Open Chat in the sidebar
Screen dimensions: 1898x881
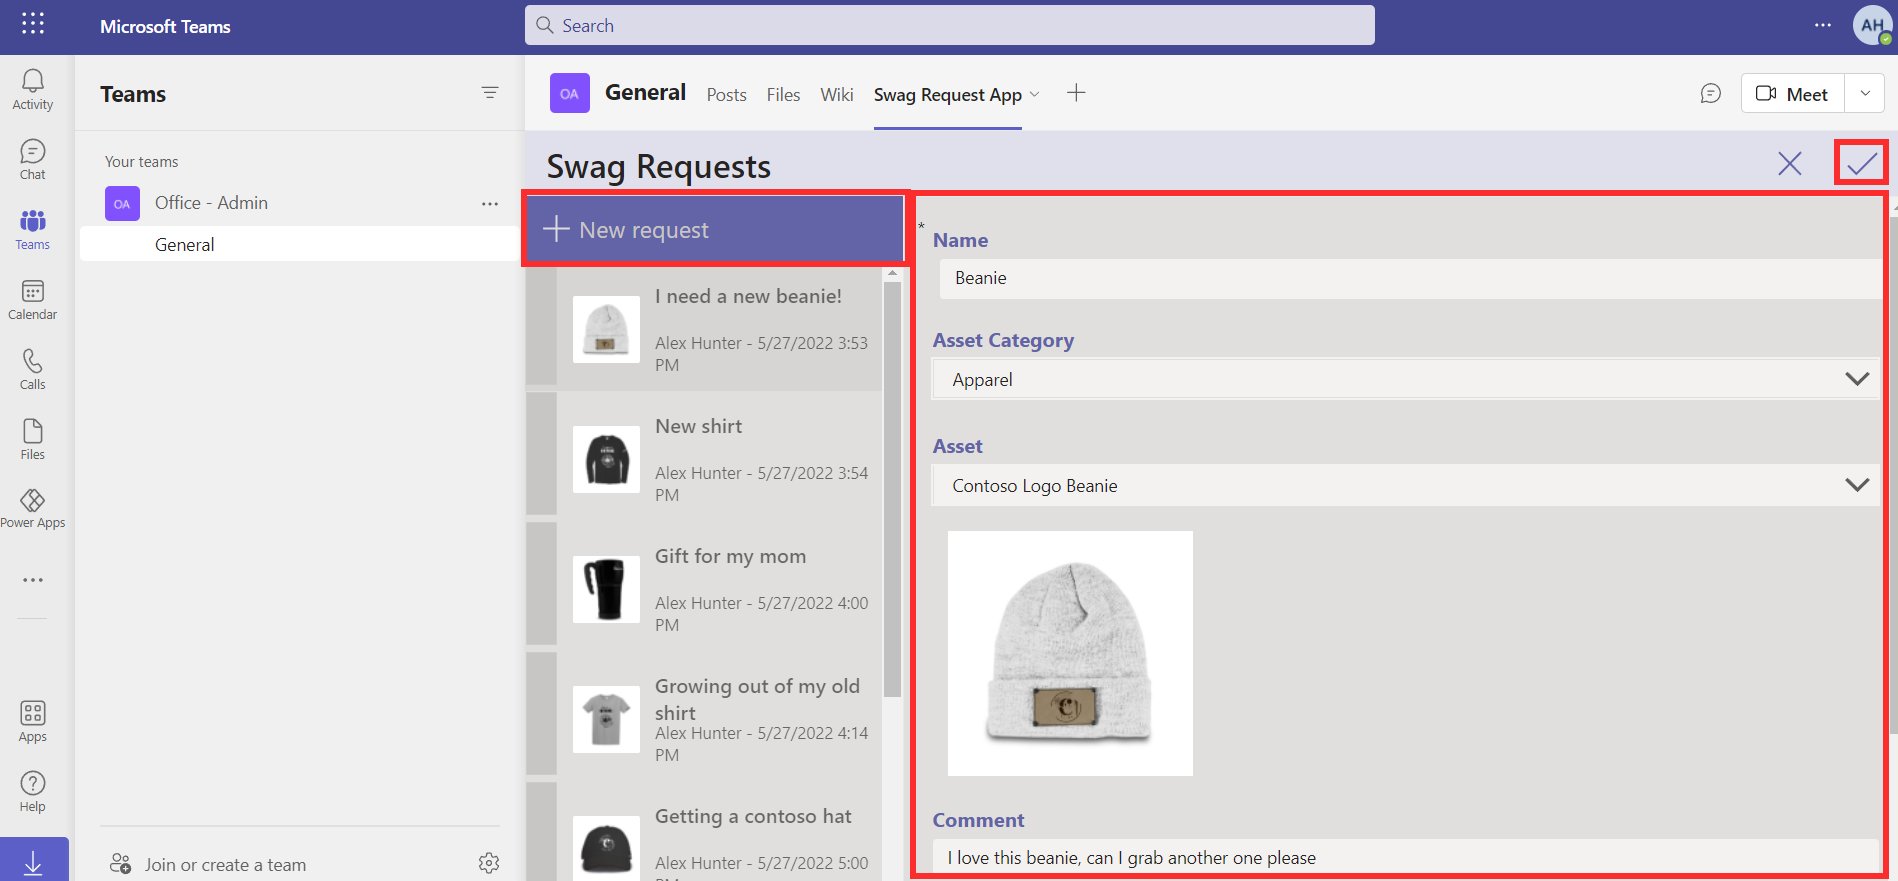click(x=33, y=160)
